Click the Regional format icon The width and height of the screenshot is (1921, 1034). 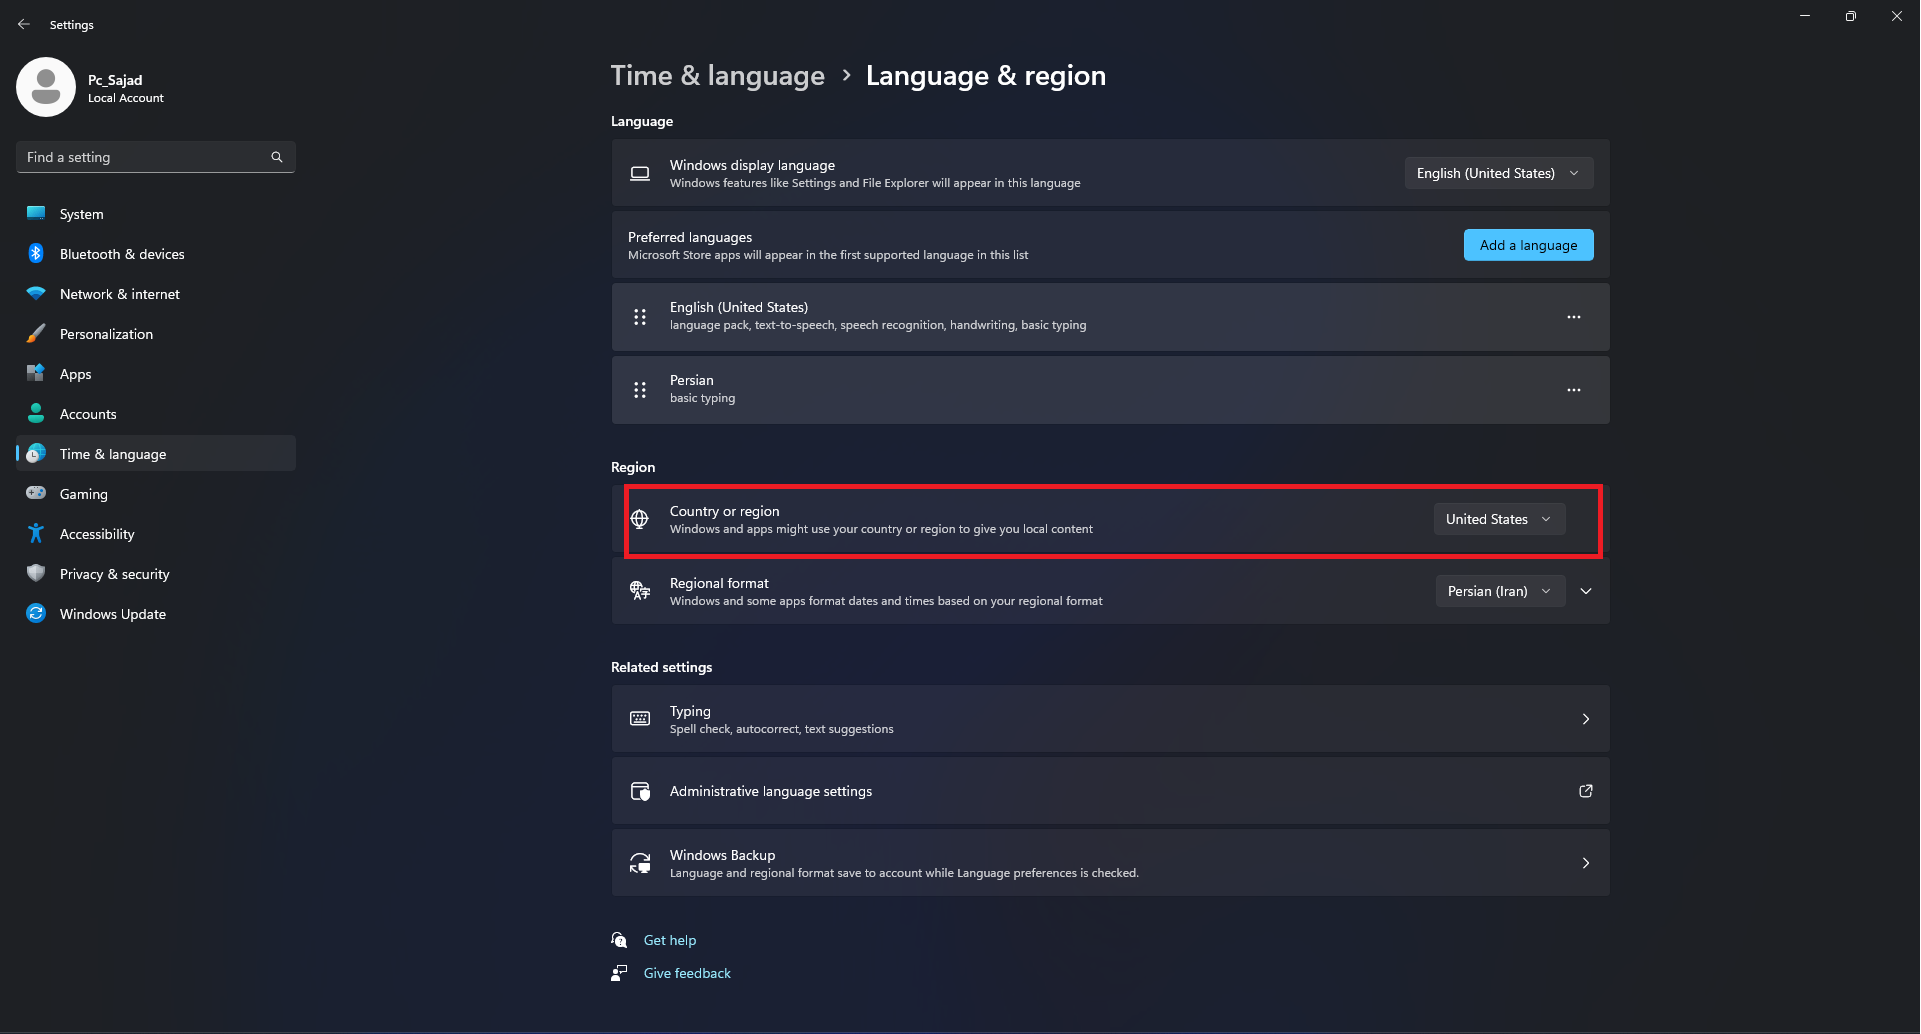pyautogui.click(x=640, y=591)
